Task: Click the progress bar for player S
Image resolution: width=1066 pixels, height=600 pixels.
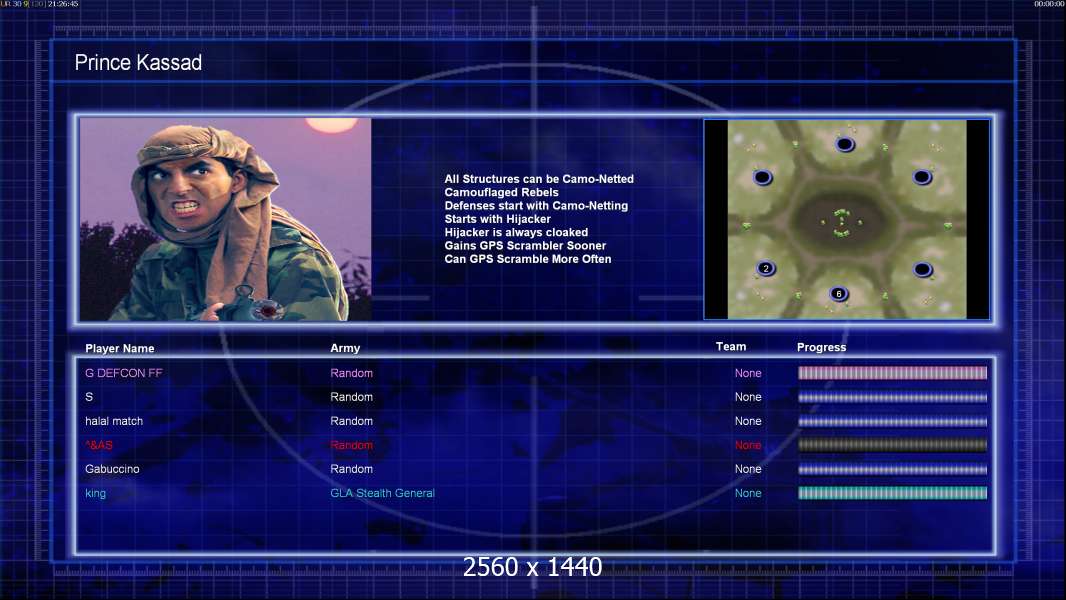Action: (x=893, y=398)
